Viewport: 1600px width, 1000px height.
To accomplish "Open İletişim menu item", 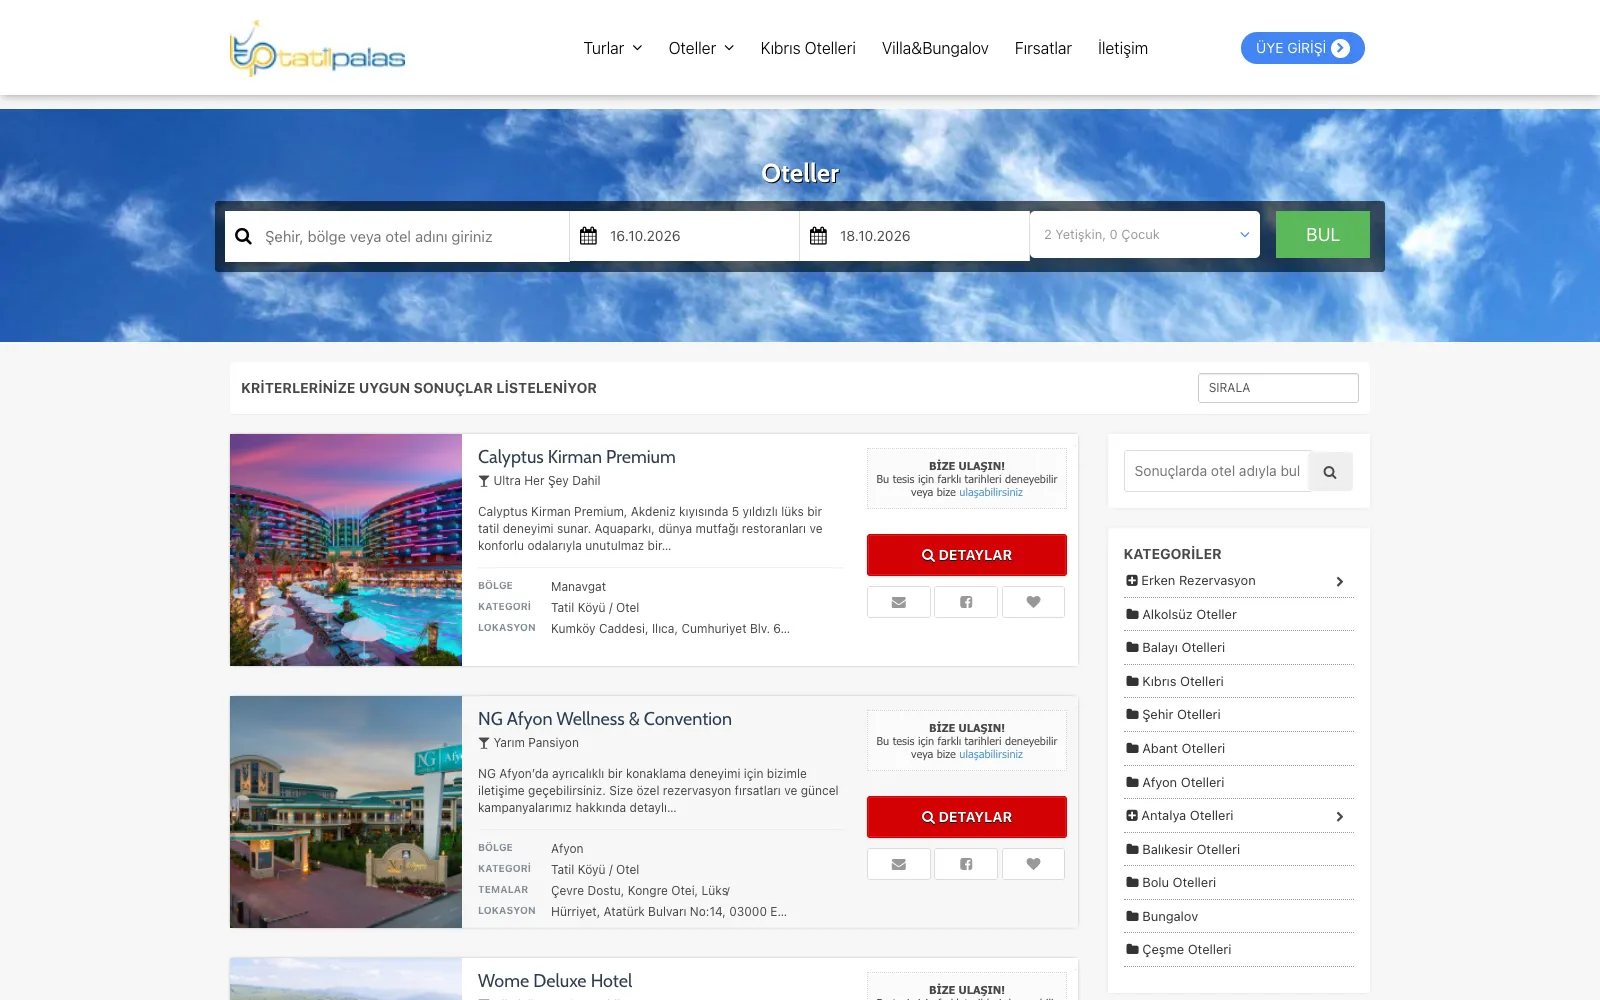I will (x=1123, y=48).
